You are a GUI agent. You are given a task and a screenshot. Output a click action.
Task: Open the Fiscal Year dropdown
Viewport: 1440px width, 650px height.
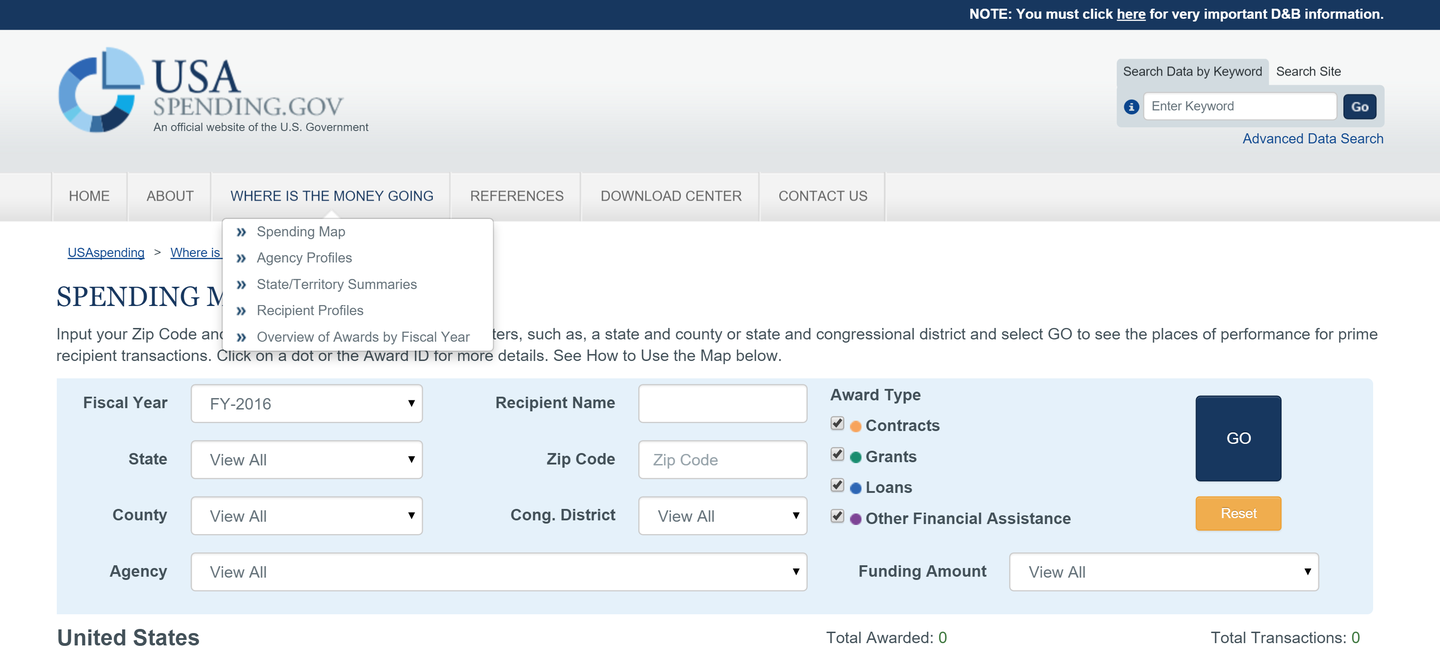pyautogui.click(x=306, y=404)
